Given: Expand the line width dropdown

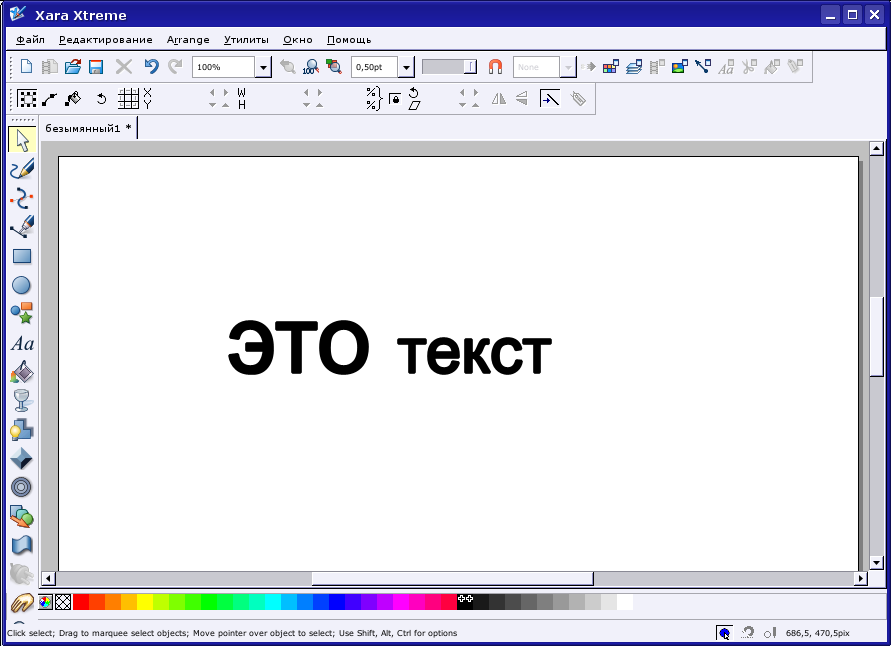Looking at the screenshot, I should (x=406, y=67).
